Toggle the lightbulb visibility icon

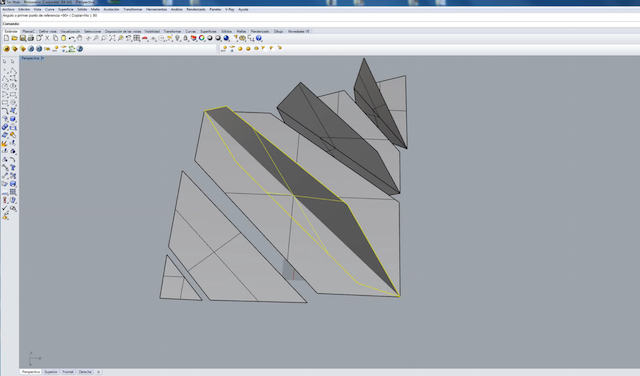click(178, 38)
